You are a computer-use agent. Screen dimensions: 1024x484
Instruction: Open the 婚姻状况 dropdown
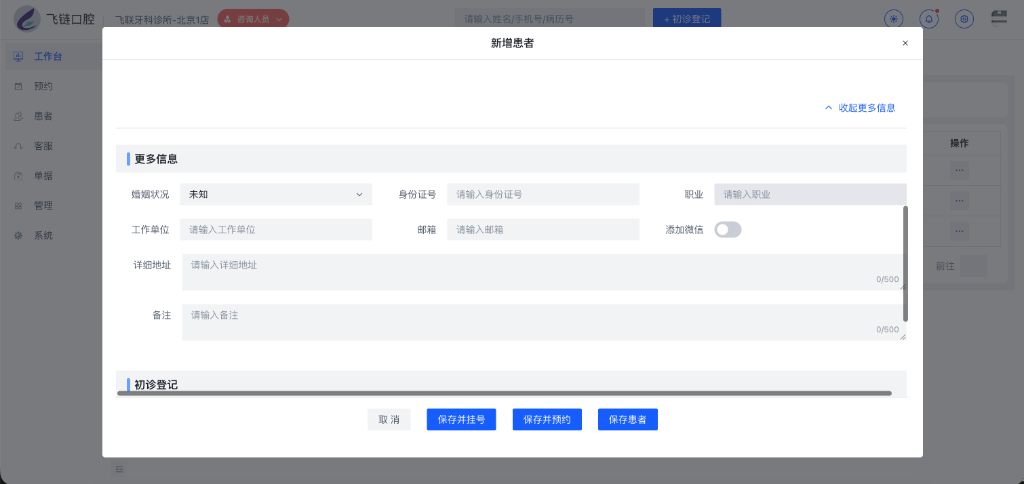[276, 194]
